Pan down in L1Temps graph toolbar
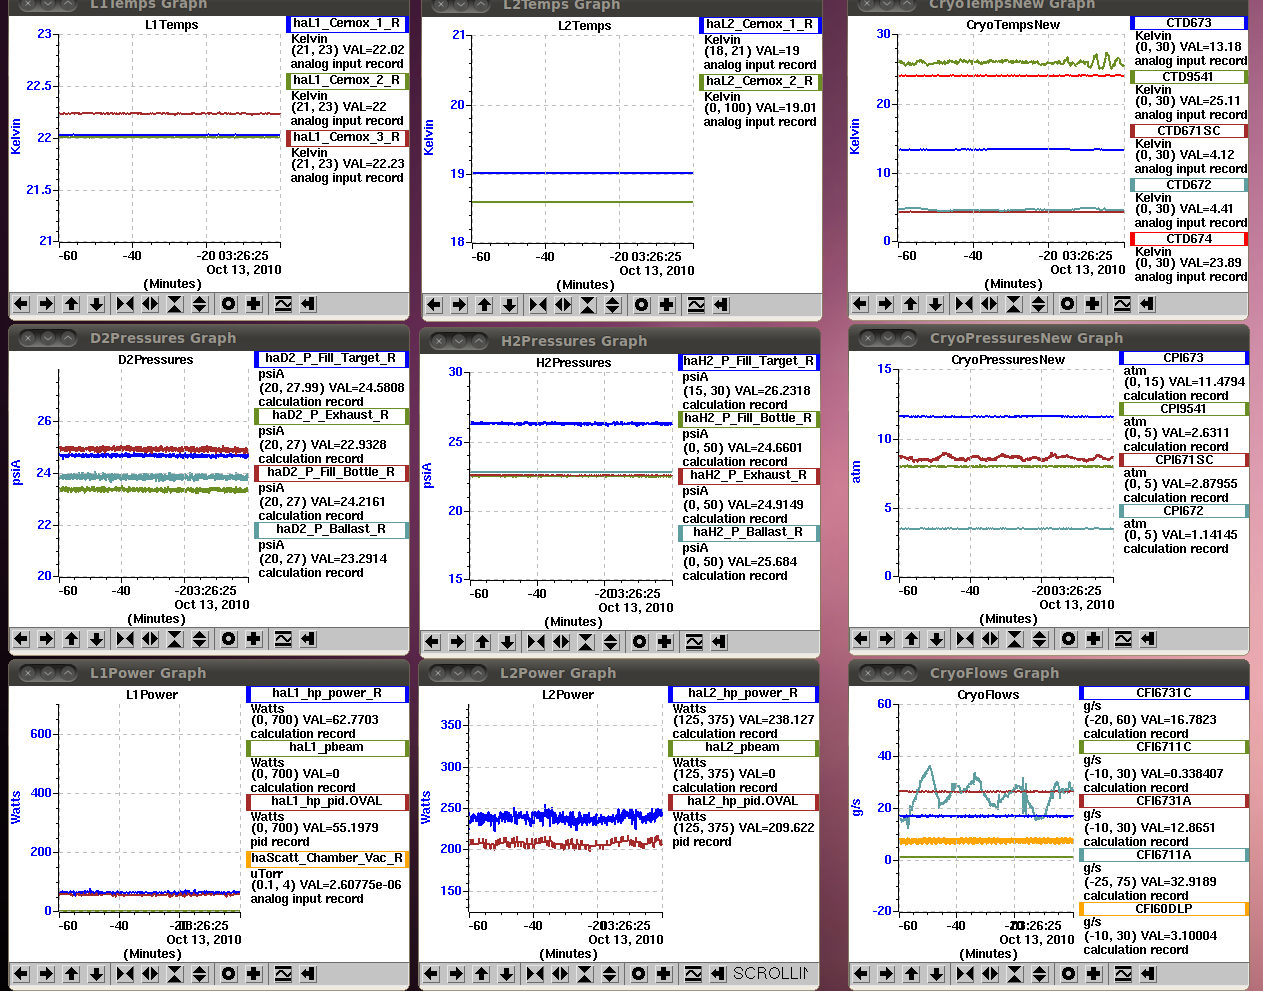Image resolution: width=1263 pixels, height=991 pixels. tap(96, 304)
